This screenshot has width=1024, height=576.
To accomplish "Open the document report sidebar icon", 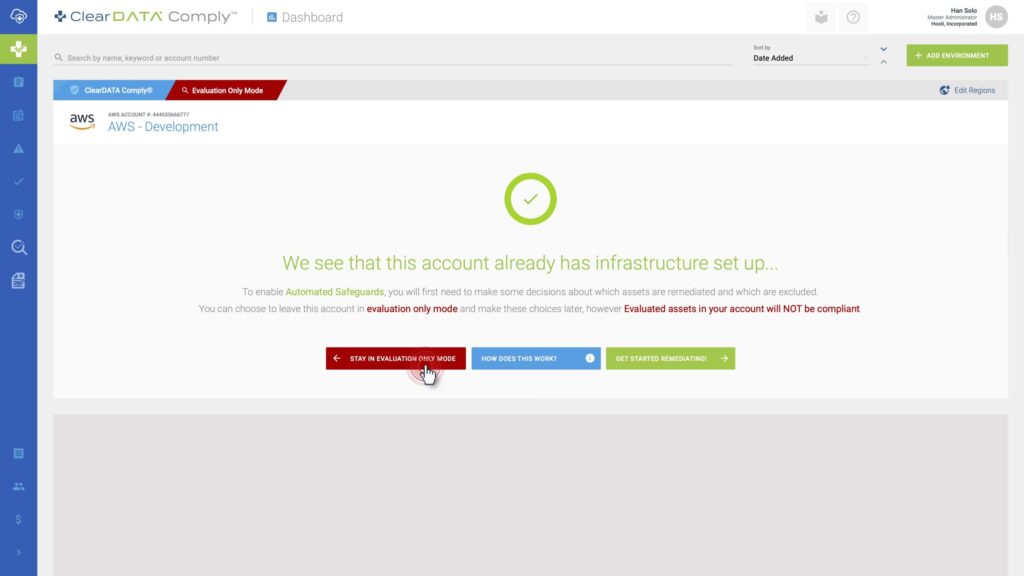I will tap(18, 281).
